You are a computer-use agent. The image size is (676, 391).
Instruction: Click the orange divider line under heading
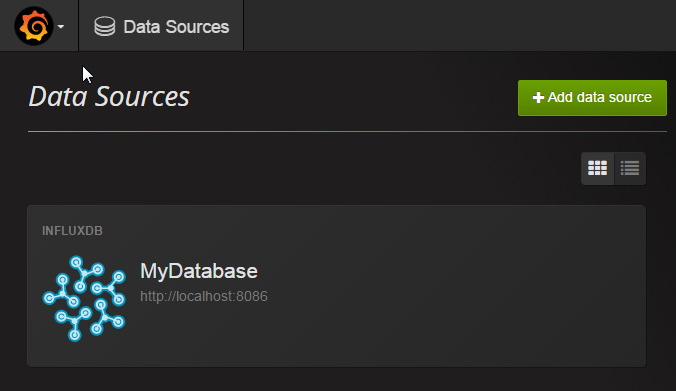(x=347, y=131)
